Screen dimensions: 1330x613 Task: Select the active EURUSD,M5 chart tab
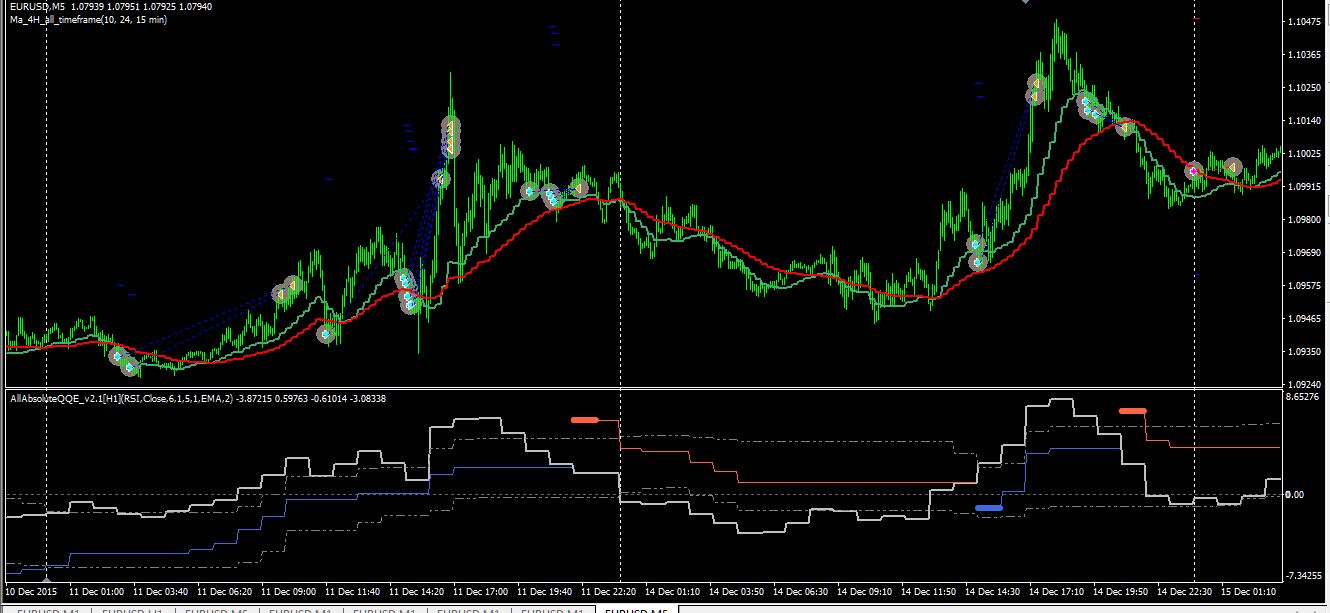point(636,610)
